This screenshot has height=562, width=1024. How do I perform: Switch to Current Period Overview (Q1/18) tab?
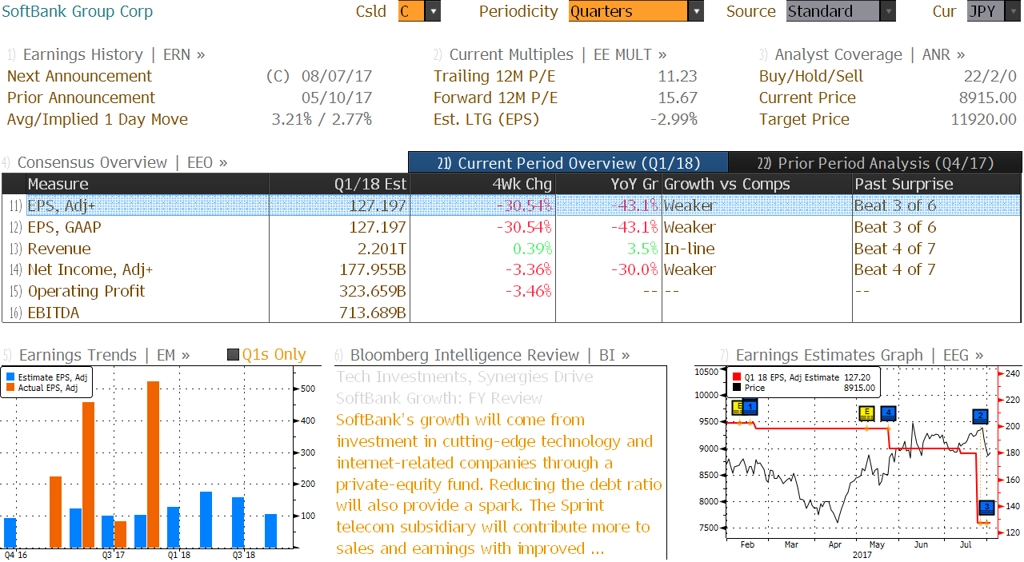point(568,163)
